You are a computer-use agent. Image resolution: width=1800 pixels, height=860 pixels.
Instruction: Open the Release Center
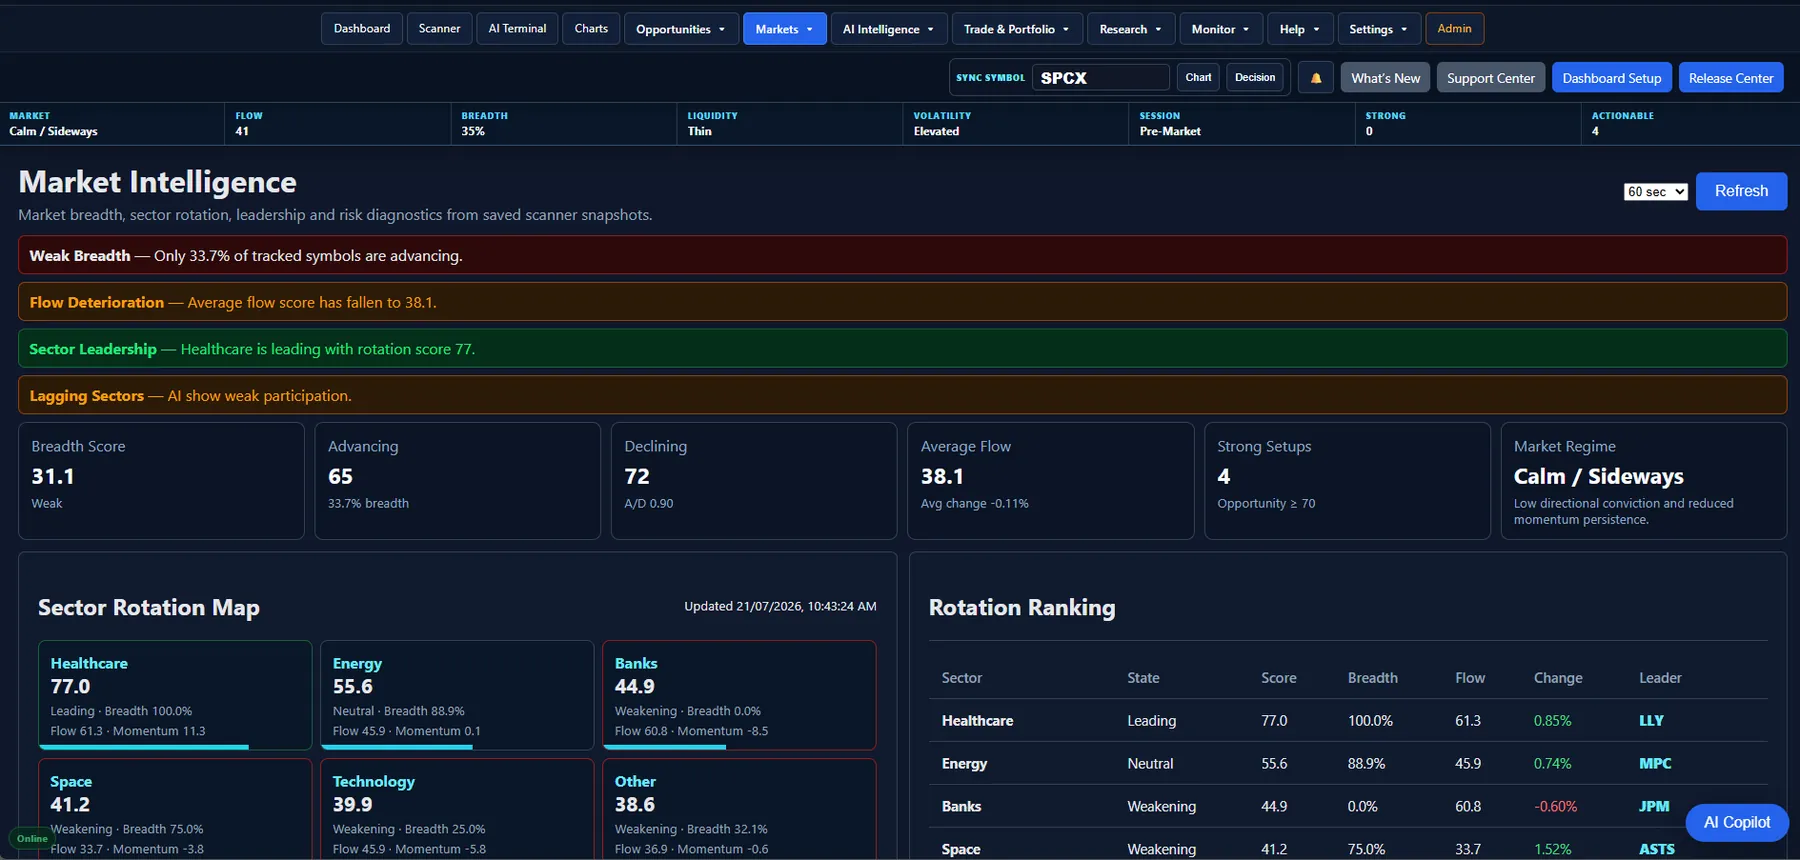(1730, 78)
